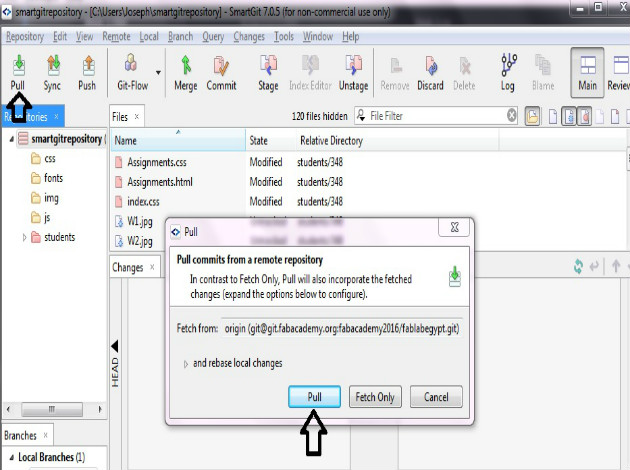Click the Remove toolbar icon

(x=395, y=72)
